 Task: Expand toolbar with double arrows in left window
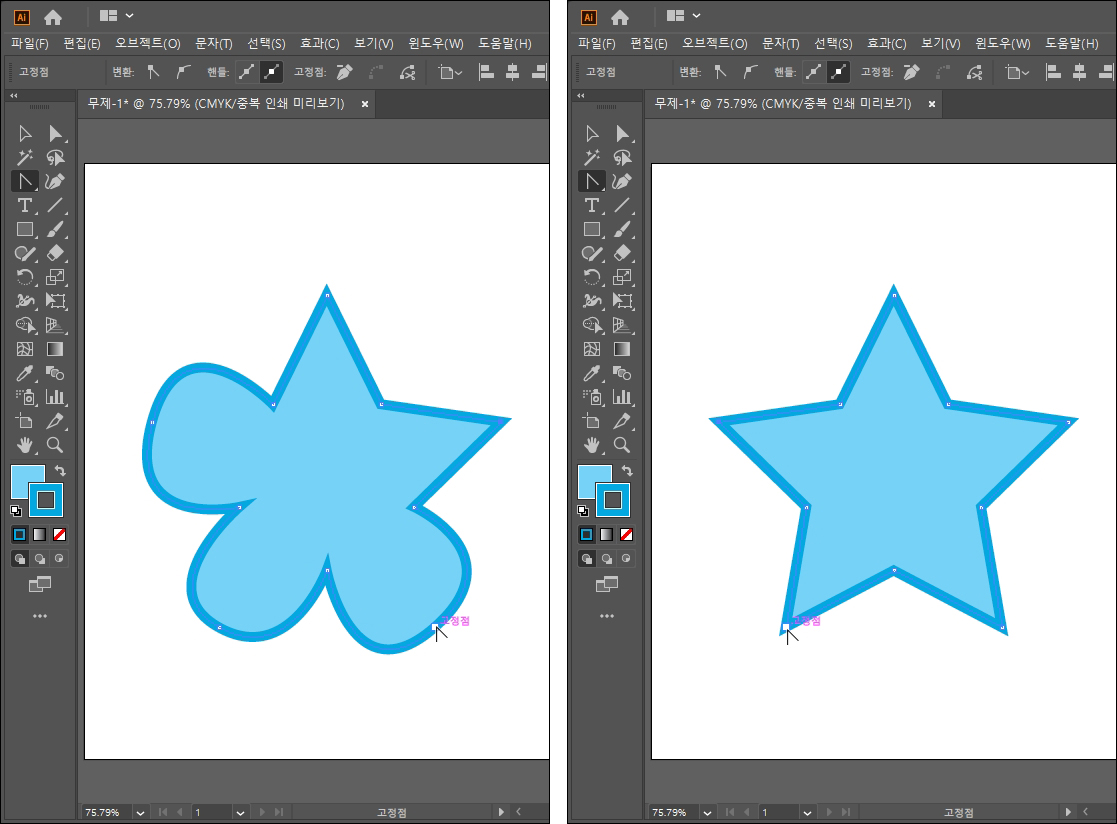click(x=14, y=95)
